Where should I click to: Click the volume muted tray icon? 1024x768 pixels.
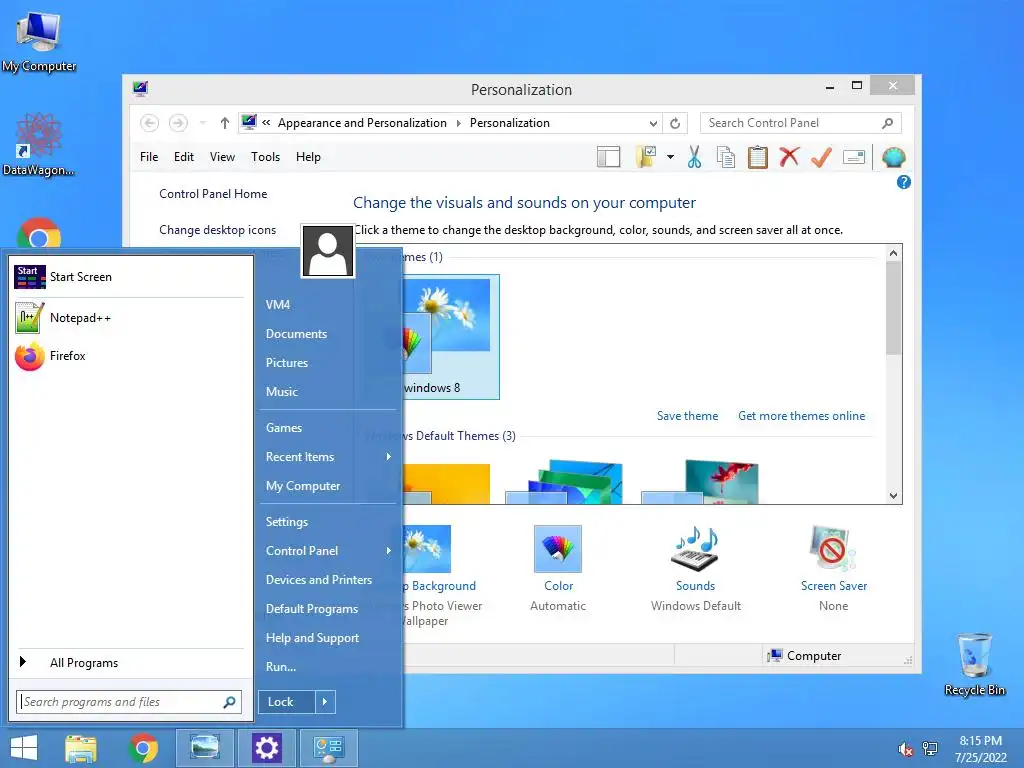905,749
